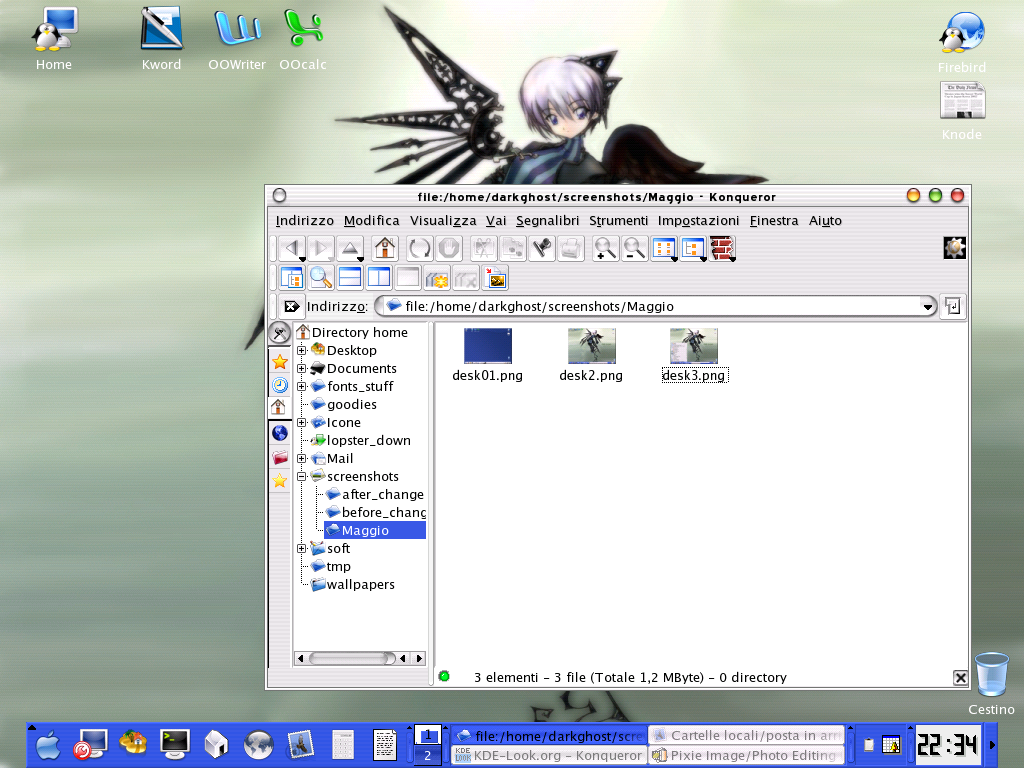Split the view left and right
The width and height of the screenshot is (1024, 768).
tap(379, 279)
